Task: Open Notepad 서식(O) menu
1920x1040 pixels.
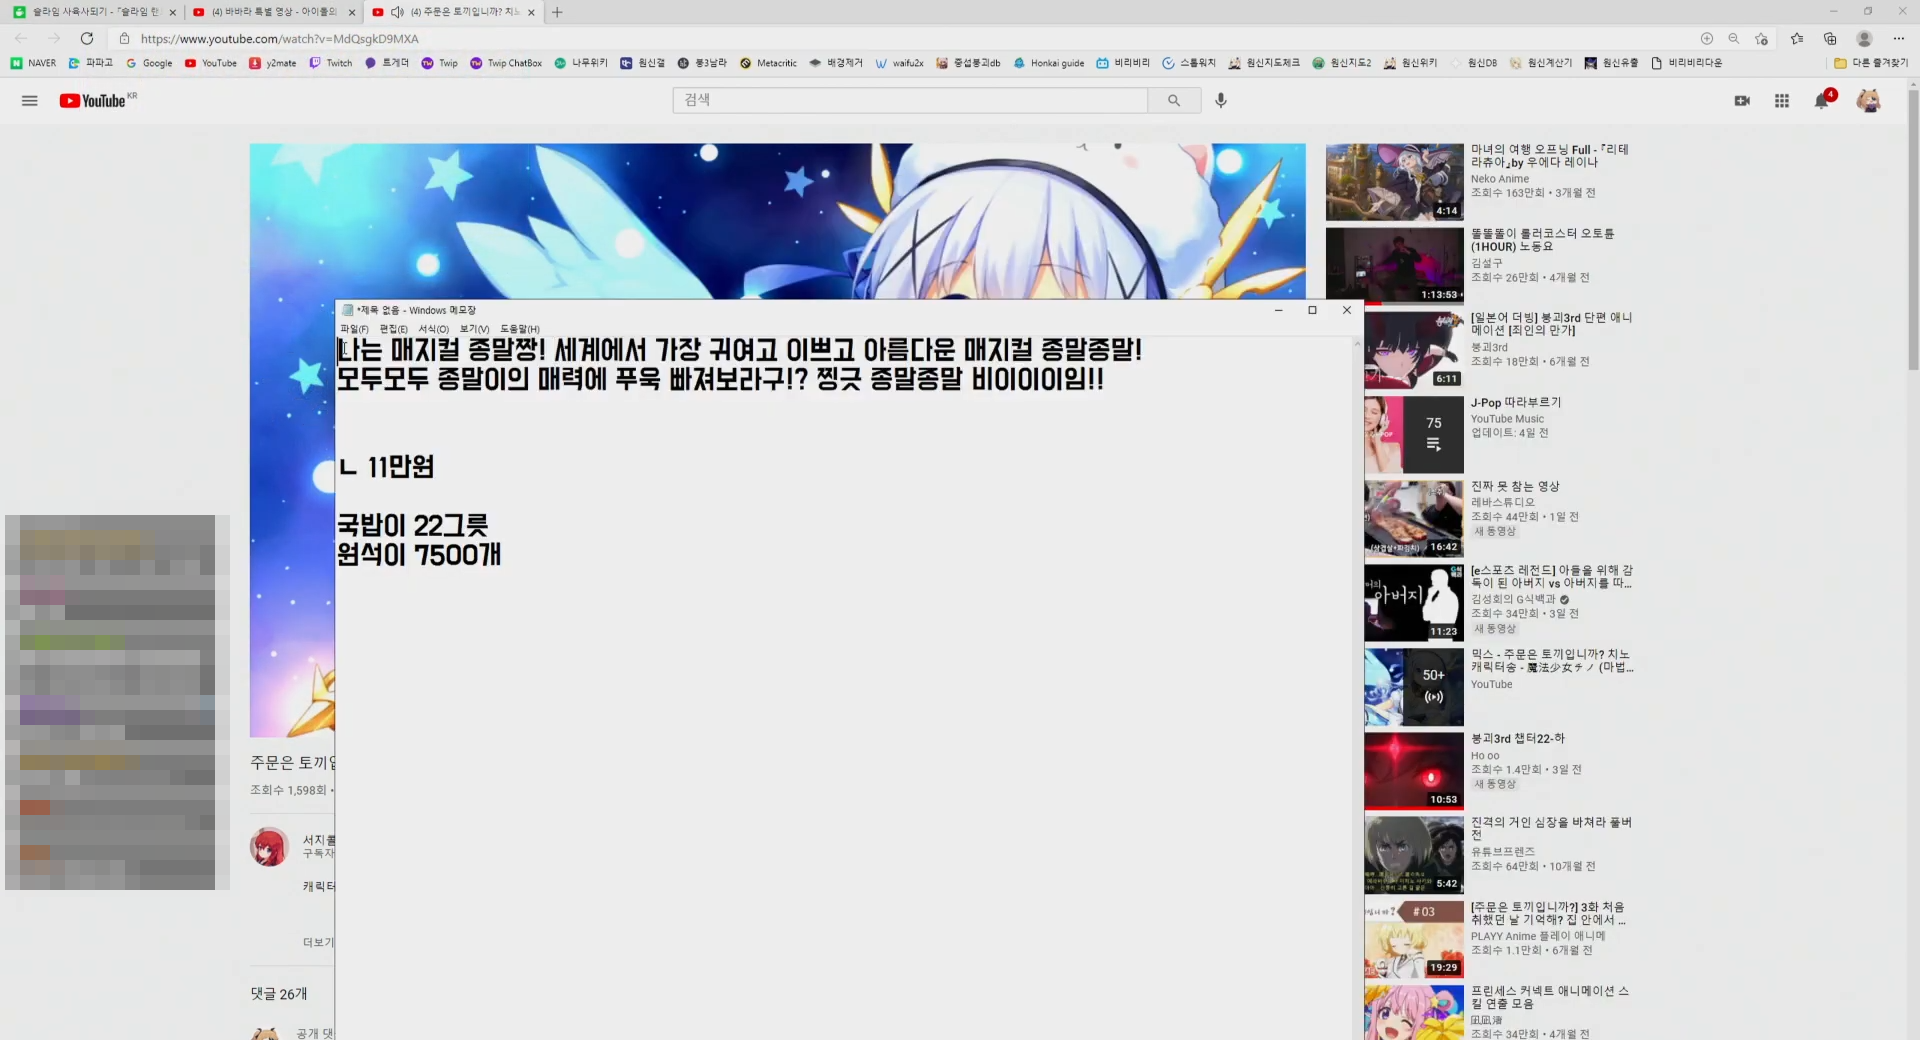Action: point(433,329)
